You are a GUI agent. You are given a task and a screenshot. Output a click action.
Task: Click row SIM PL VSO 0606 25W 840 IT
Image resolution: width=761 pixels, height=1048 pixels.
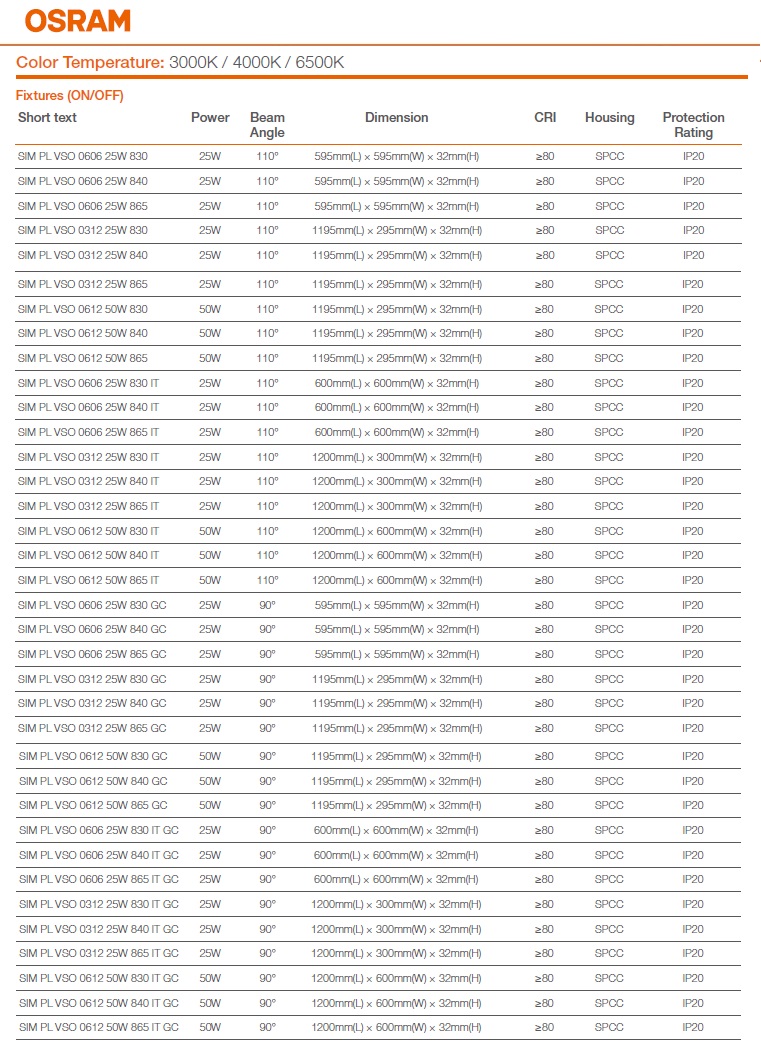pyautogui.click(x=88, y=408)
